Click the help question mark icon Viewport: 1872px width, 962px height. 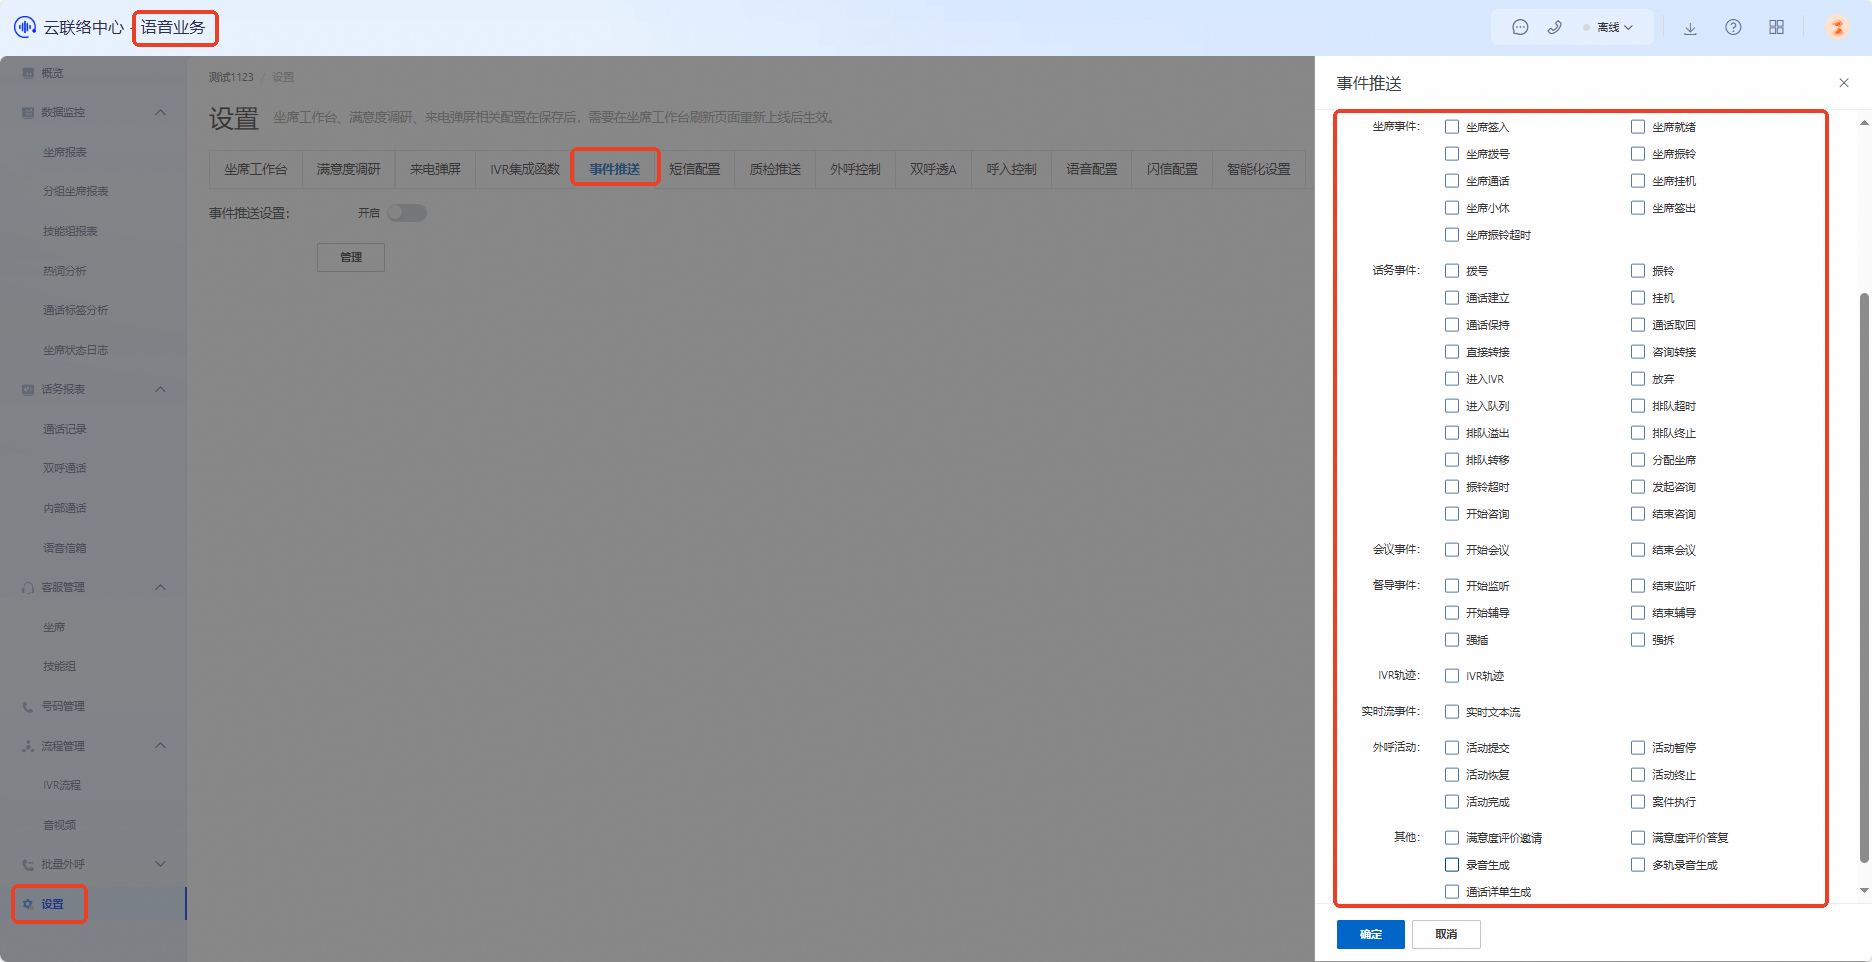(x=1733, y=27)
